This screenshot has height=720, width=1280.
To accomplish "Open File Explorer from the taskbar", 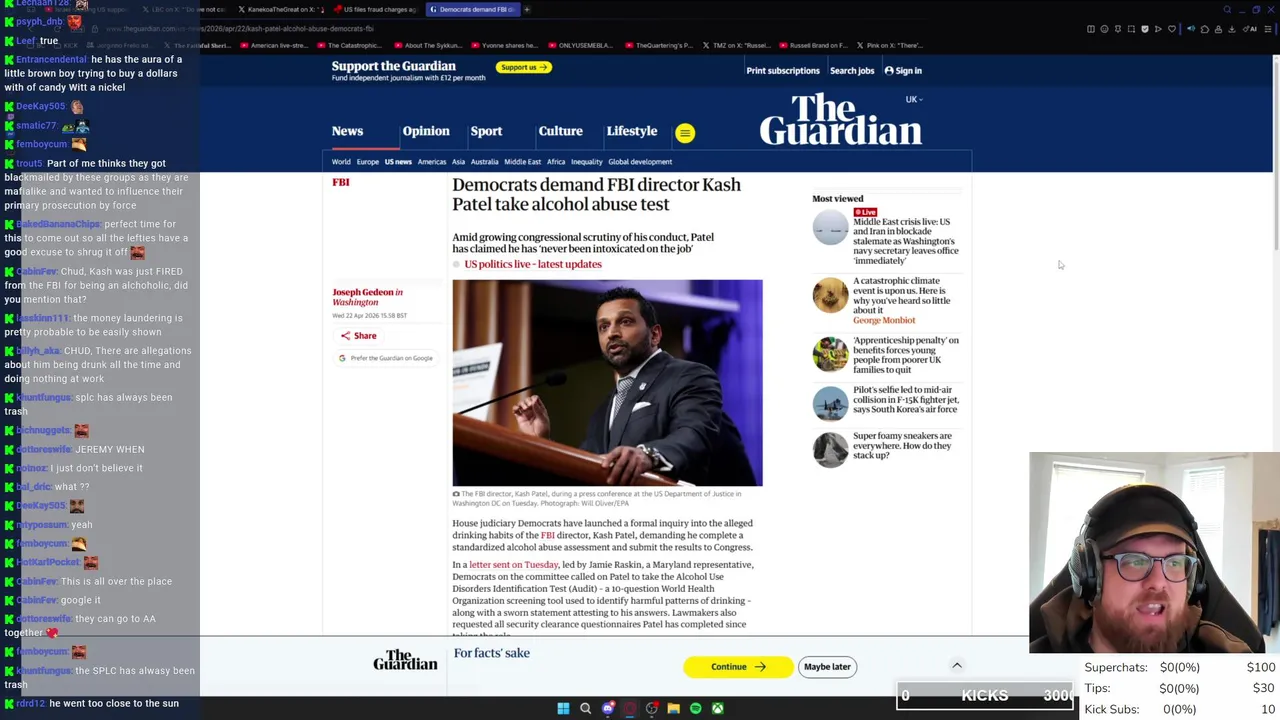I will (674, 709).
